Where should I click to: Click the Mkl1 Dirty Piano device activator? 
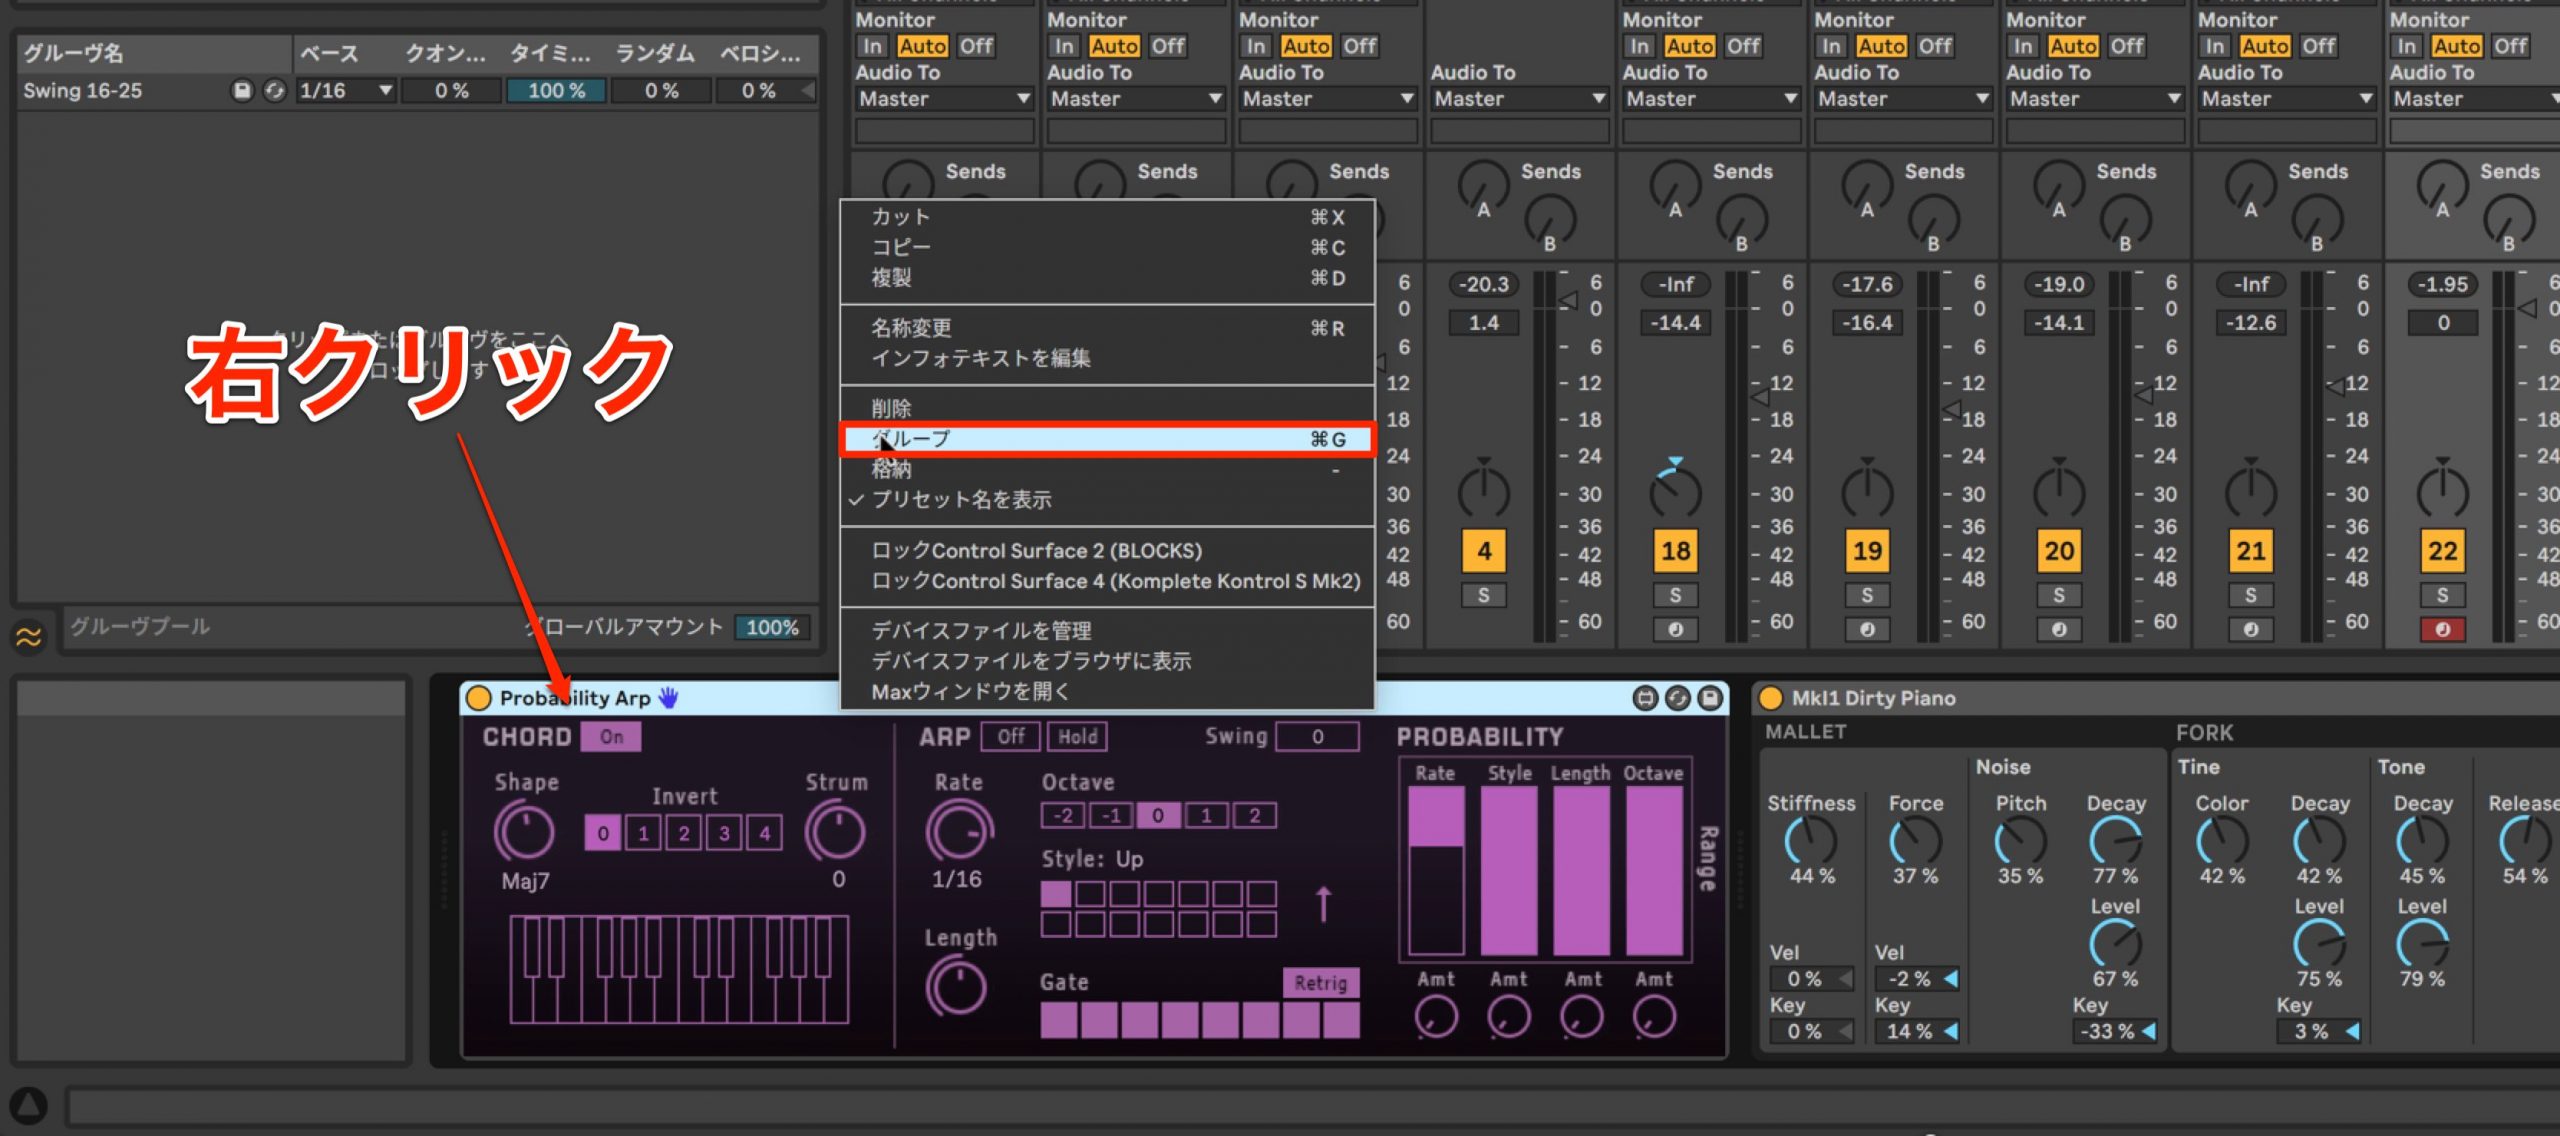[x=1771, y=698]
